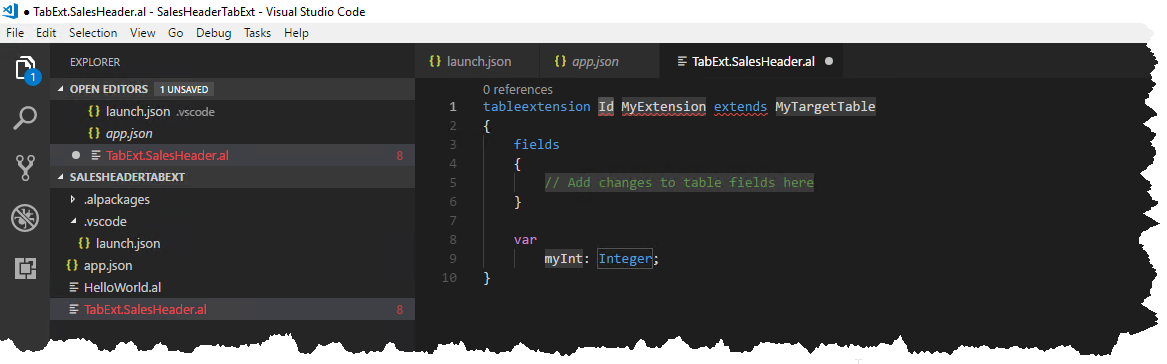Click the comment 'Add changes to table fields here'
The image size is (1167, 364).
point(680,182)
